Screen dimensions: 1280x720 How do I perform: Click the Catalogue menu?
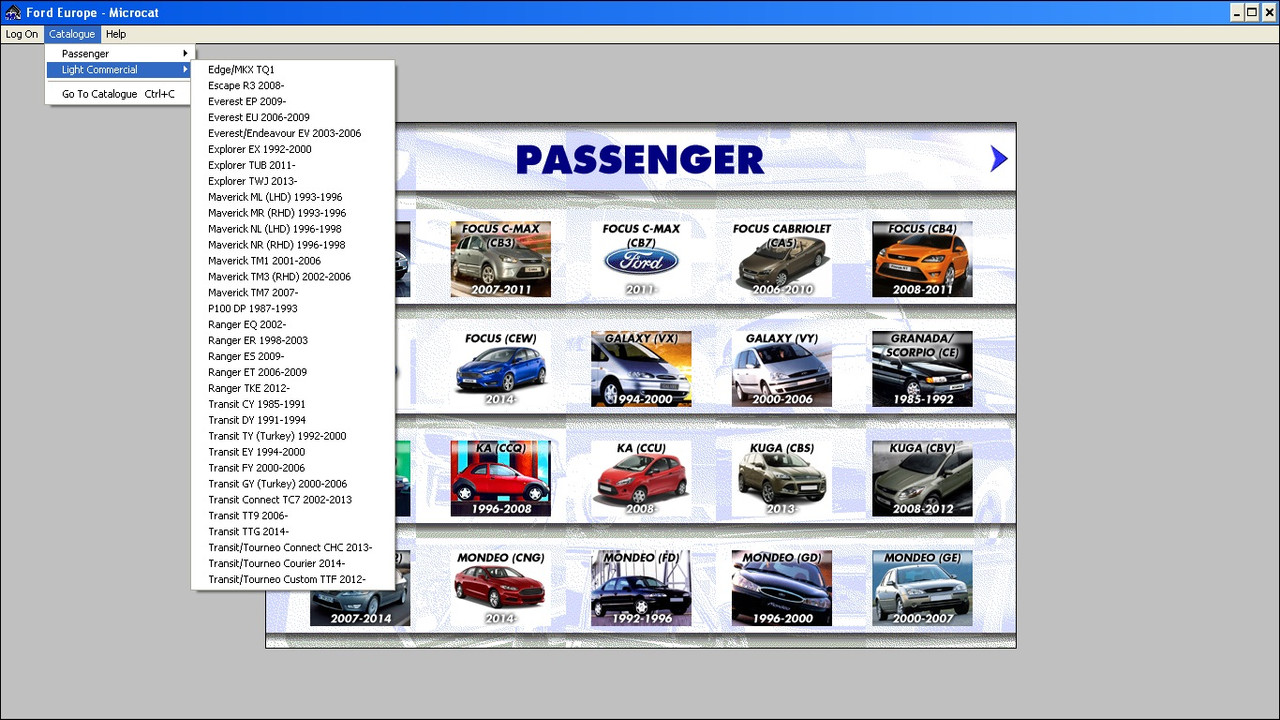click(x=72, y=34)
